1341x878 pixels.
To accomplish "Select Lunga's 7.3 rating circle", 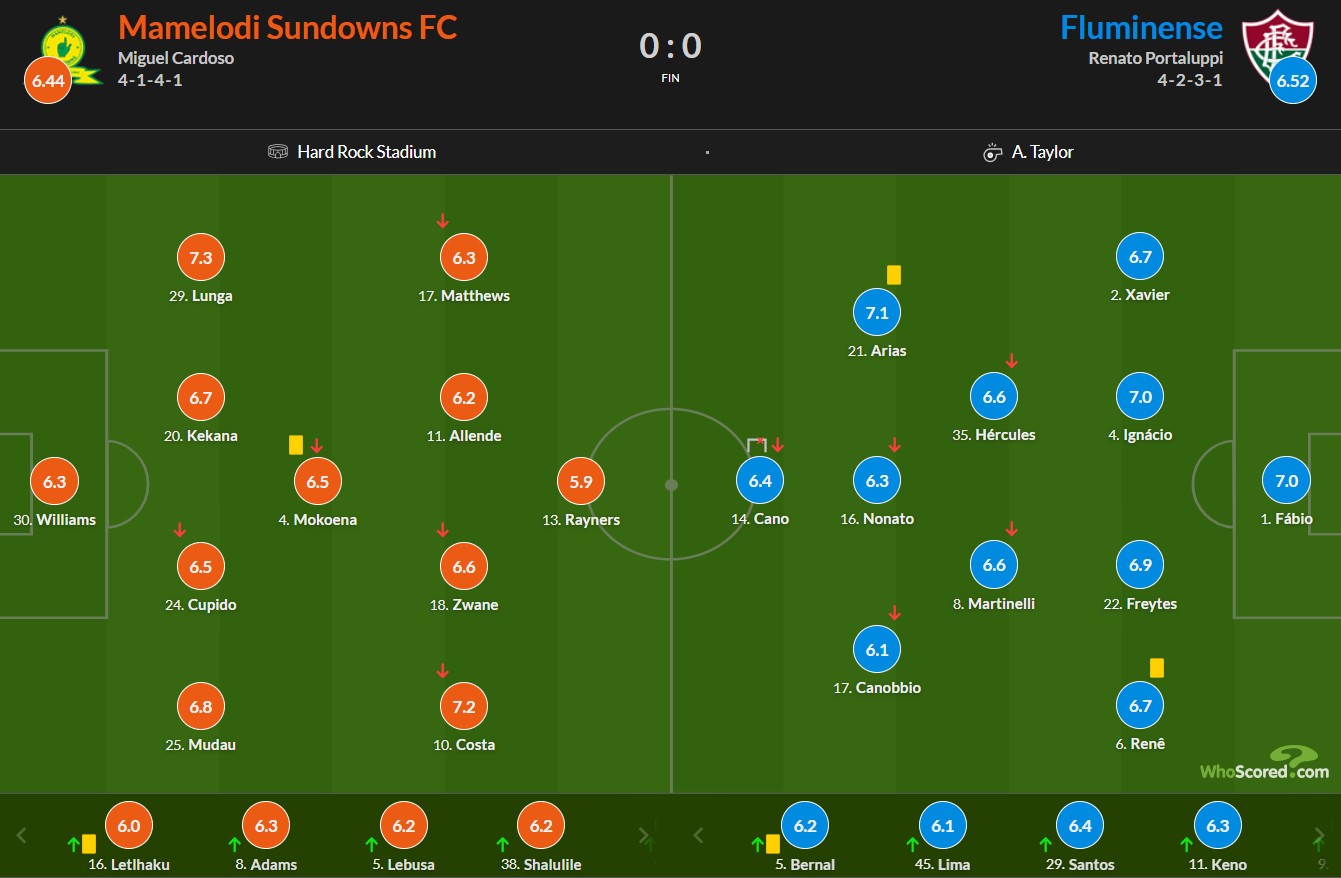I will [x=201, y=258].
